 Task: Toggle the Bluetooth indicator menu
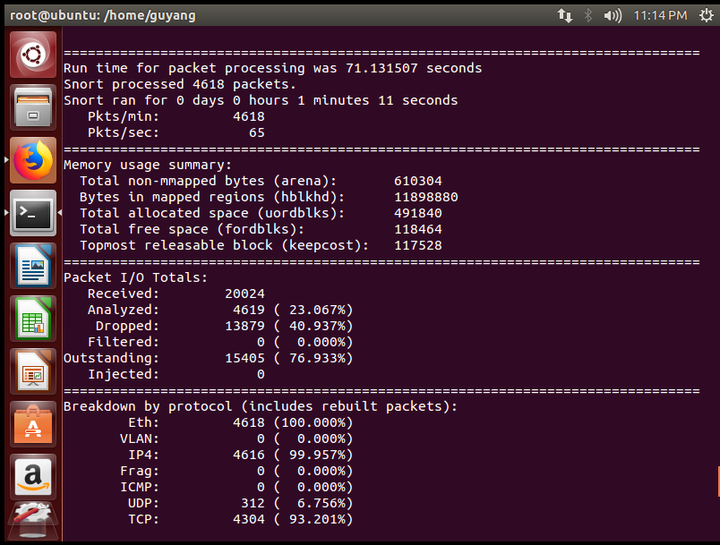coord(588,16)
